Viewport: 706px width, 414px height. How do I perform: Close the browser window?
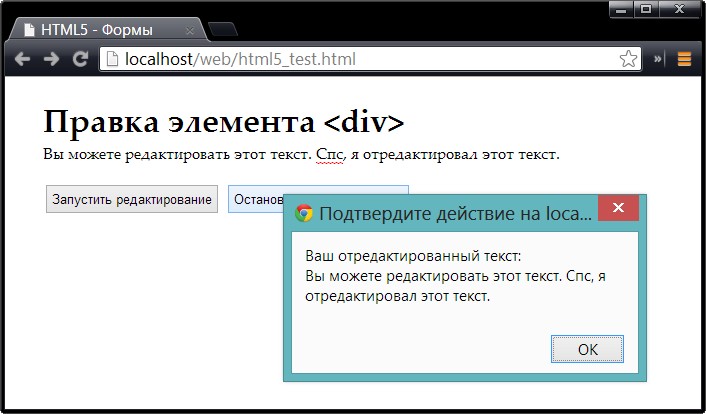pyautogui.click(x=679, y=9)
